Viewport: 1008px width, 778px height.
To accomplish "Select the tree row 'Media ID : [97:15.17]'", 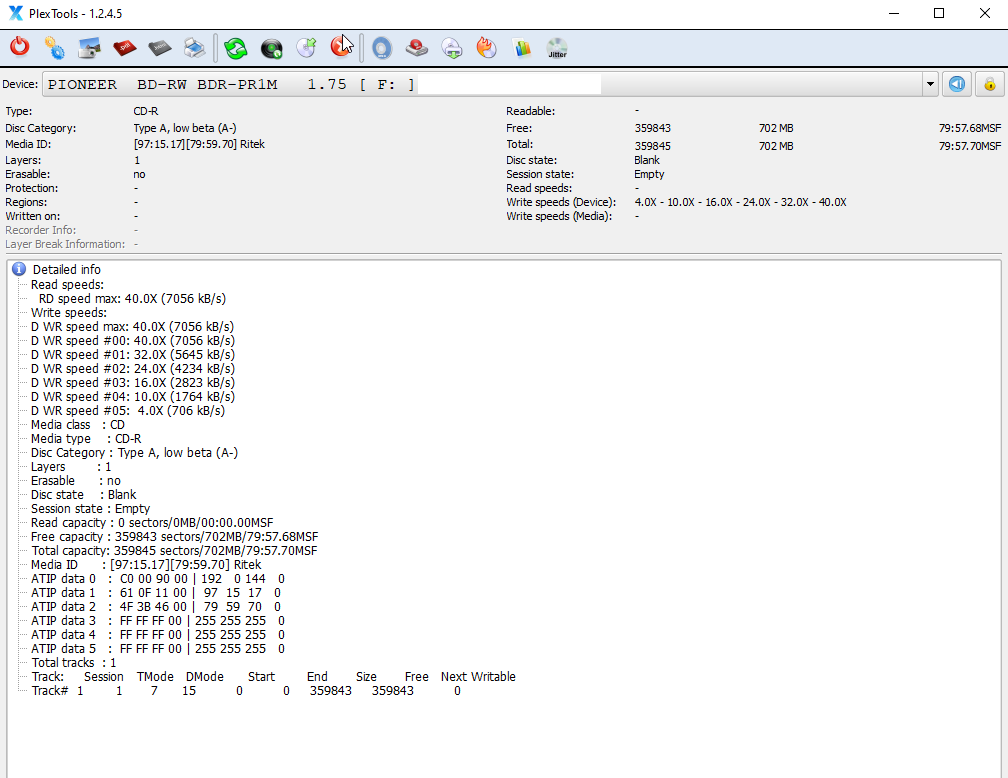I will pyautogui.click(x=146, y=565).
